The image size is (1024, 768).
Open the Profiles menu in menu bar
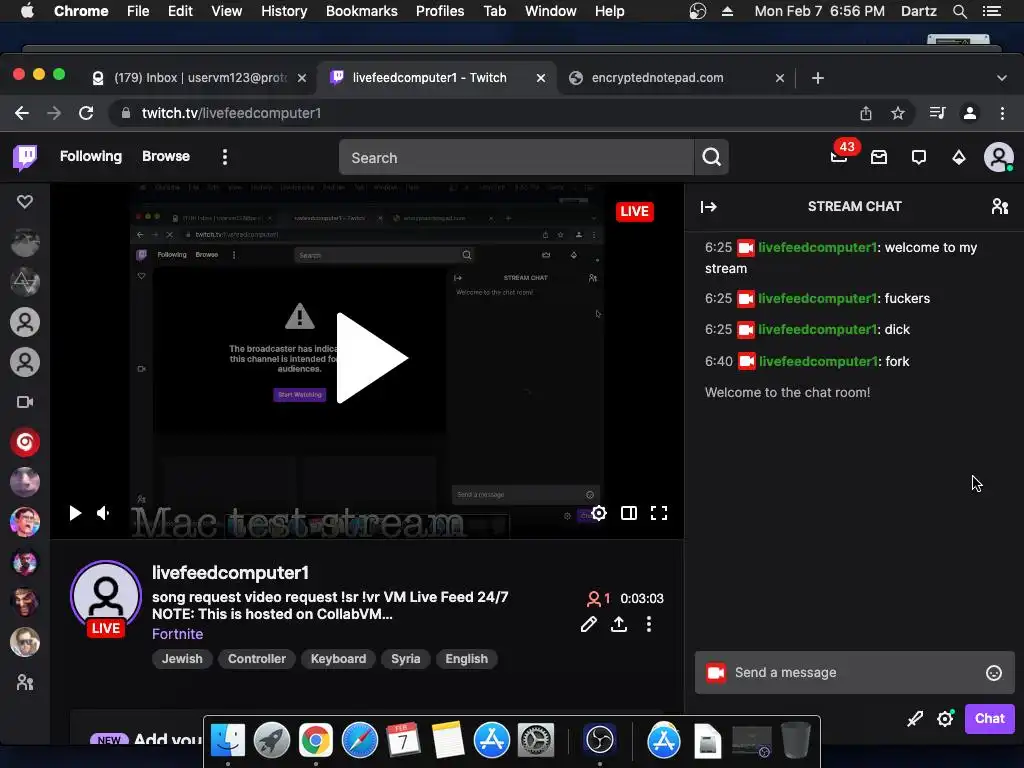[x=440, y=11]
